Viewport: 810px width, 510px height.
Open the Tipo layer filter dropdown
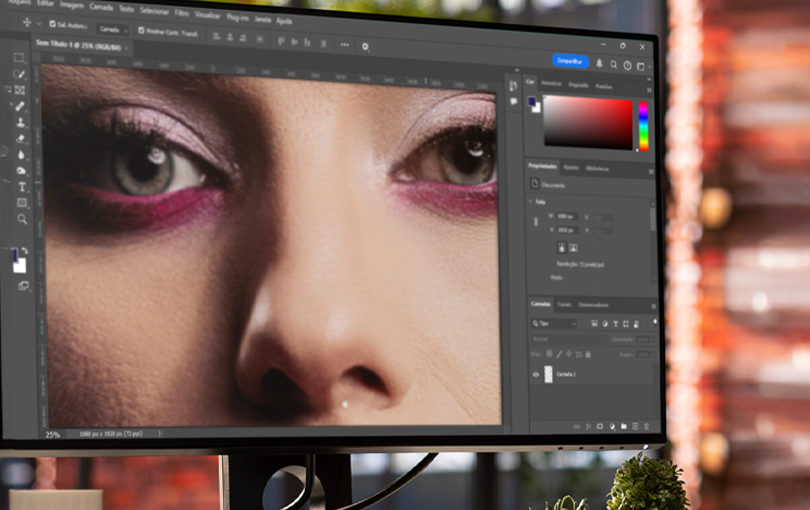(554, 324)
